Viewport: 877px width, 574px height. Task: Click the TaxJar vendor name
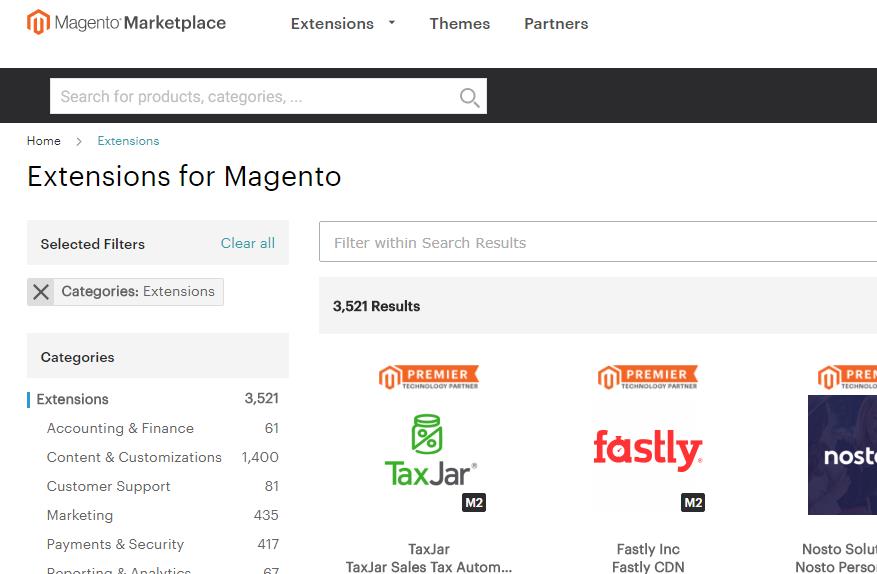click(429, 549)
